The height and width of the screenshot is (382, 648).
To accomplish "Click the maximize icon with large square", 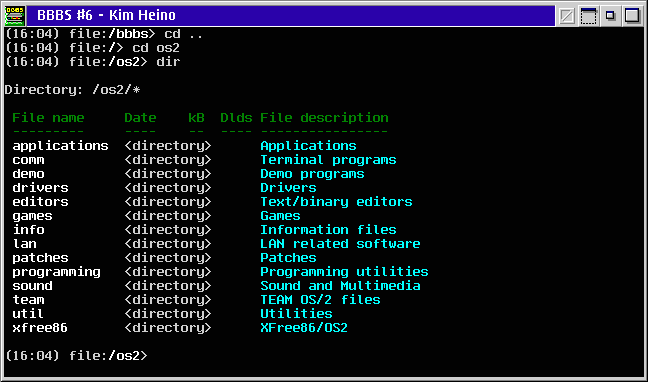I will [632, 16].
